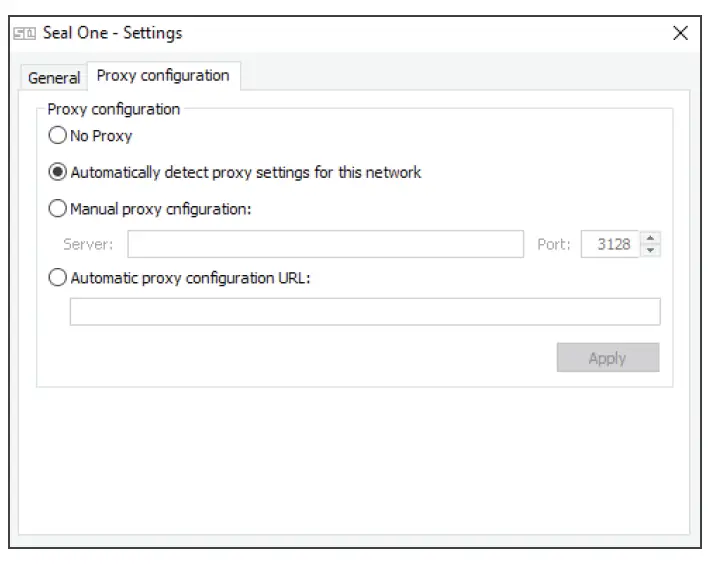Click the Server text input field
Image resolution: width=713 pixels, height=565 pixels.
pyautogui.click(x=325, y=244)
